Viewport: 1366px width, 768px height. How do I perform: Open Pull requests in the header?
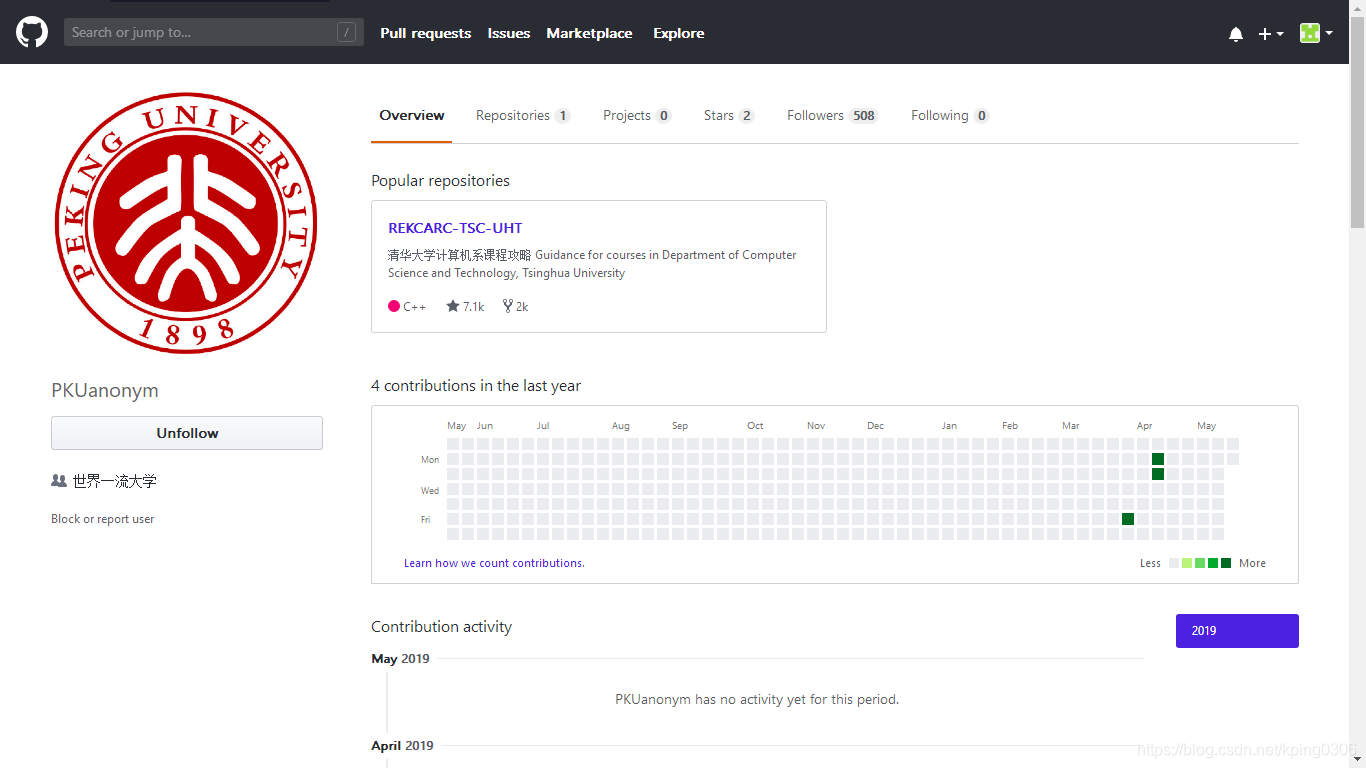tap(425, 33)
